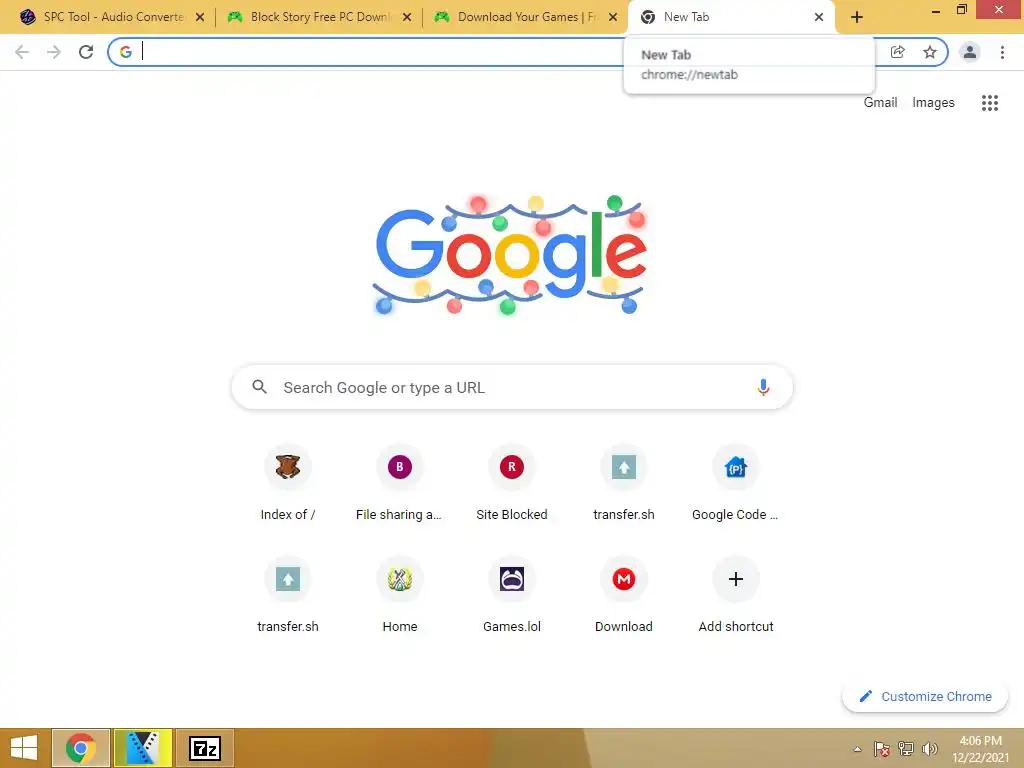Show hidden system tray icons
This screenshot has height=768, width=1024.
[x=857, y=749]
